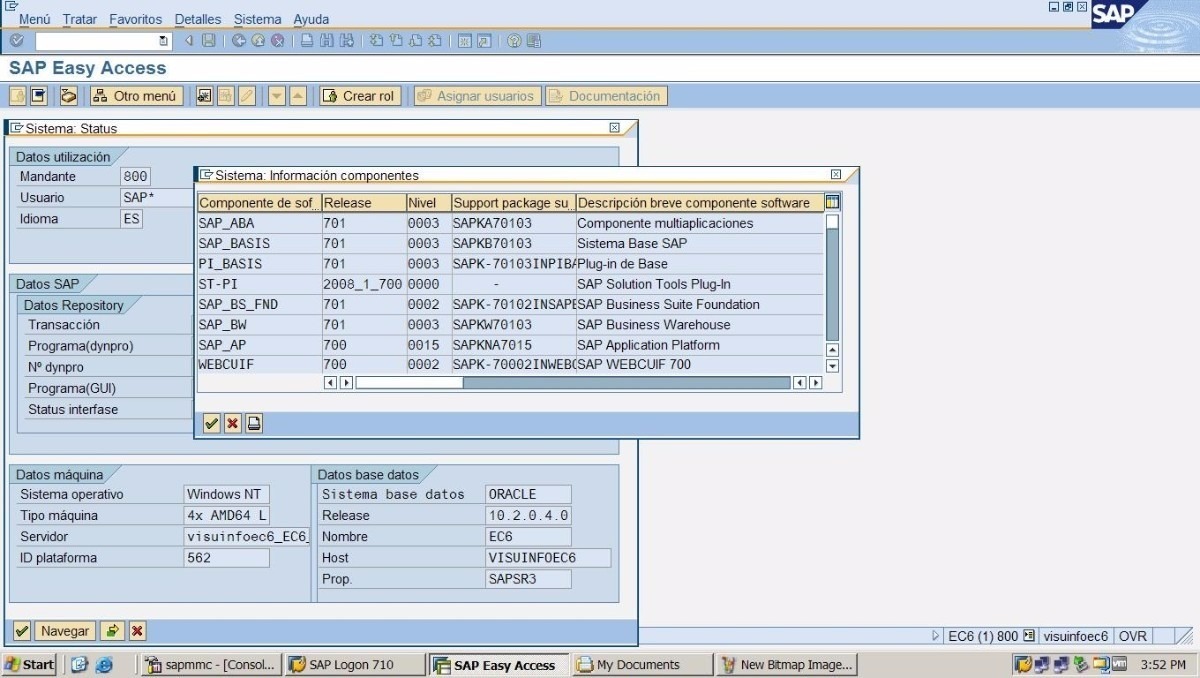
Task: Click the SAP menu icon in the application toolbar
Action: click(x=39, y=96)
